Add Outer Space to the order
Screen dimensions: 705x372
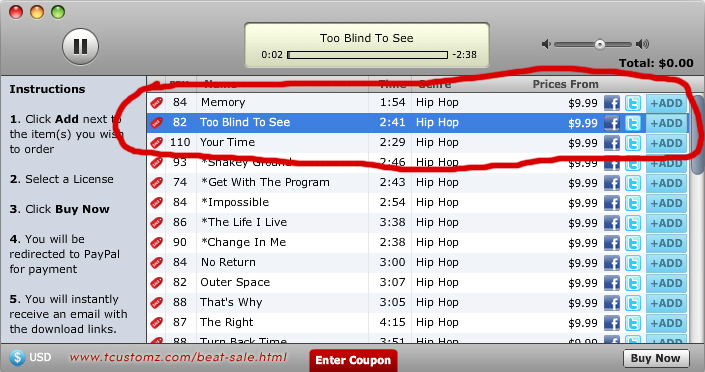[666, 283]
